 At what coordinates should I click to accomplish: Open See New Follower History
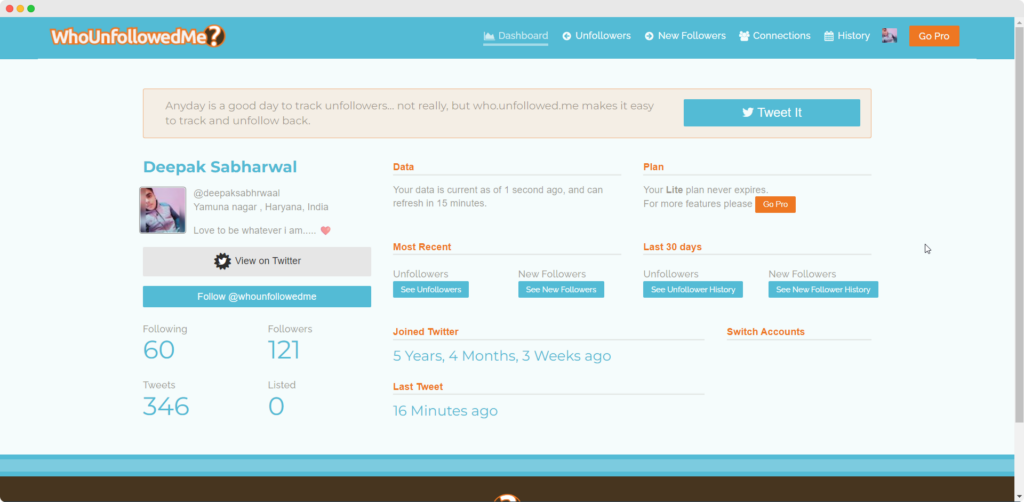(x=823, y=289)
